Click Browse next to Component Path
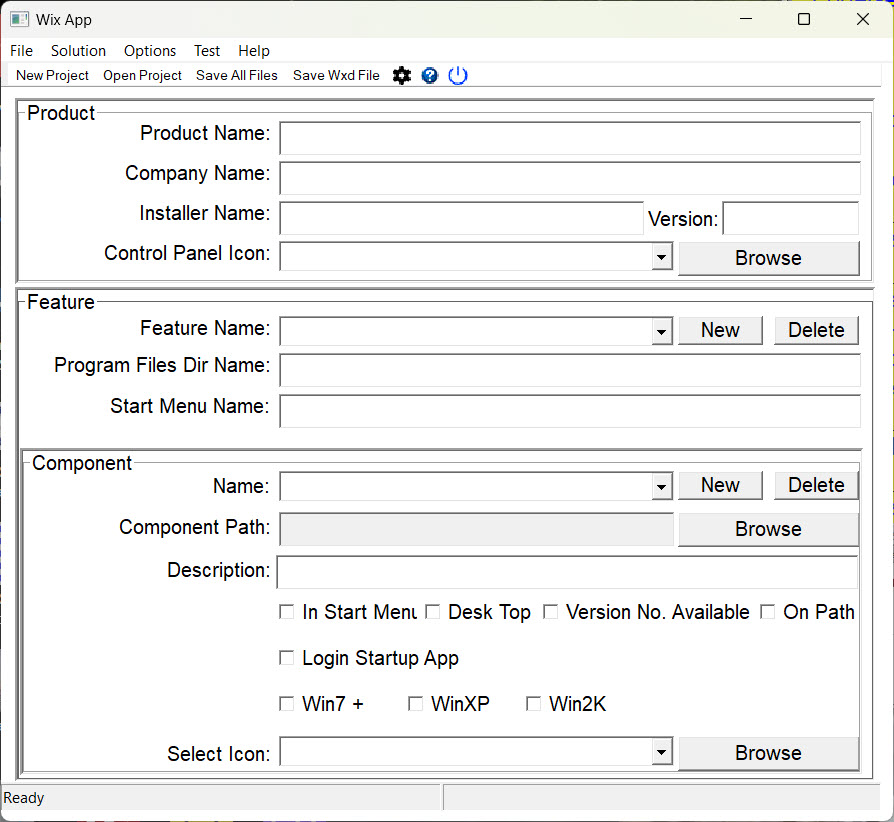 click(x=768, y=529)
